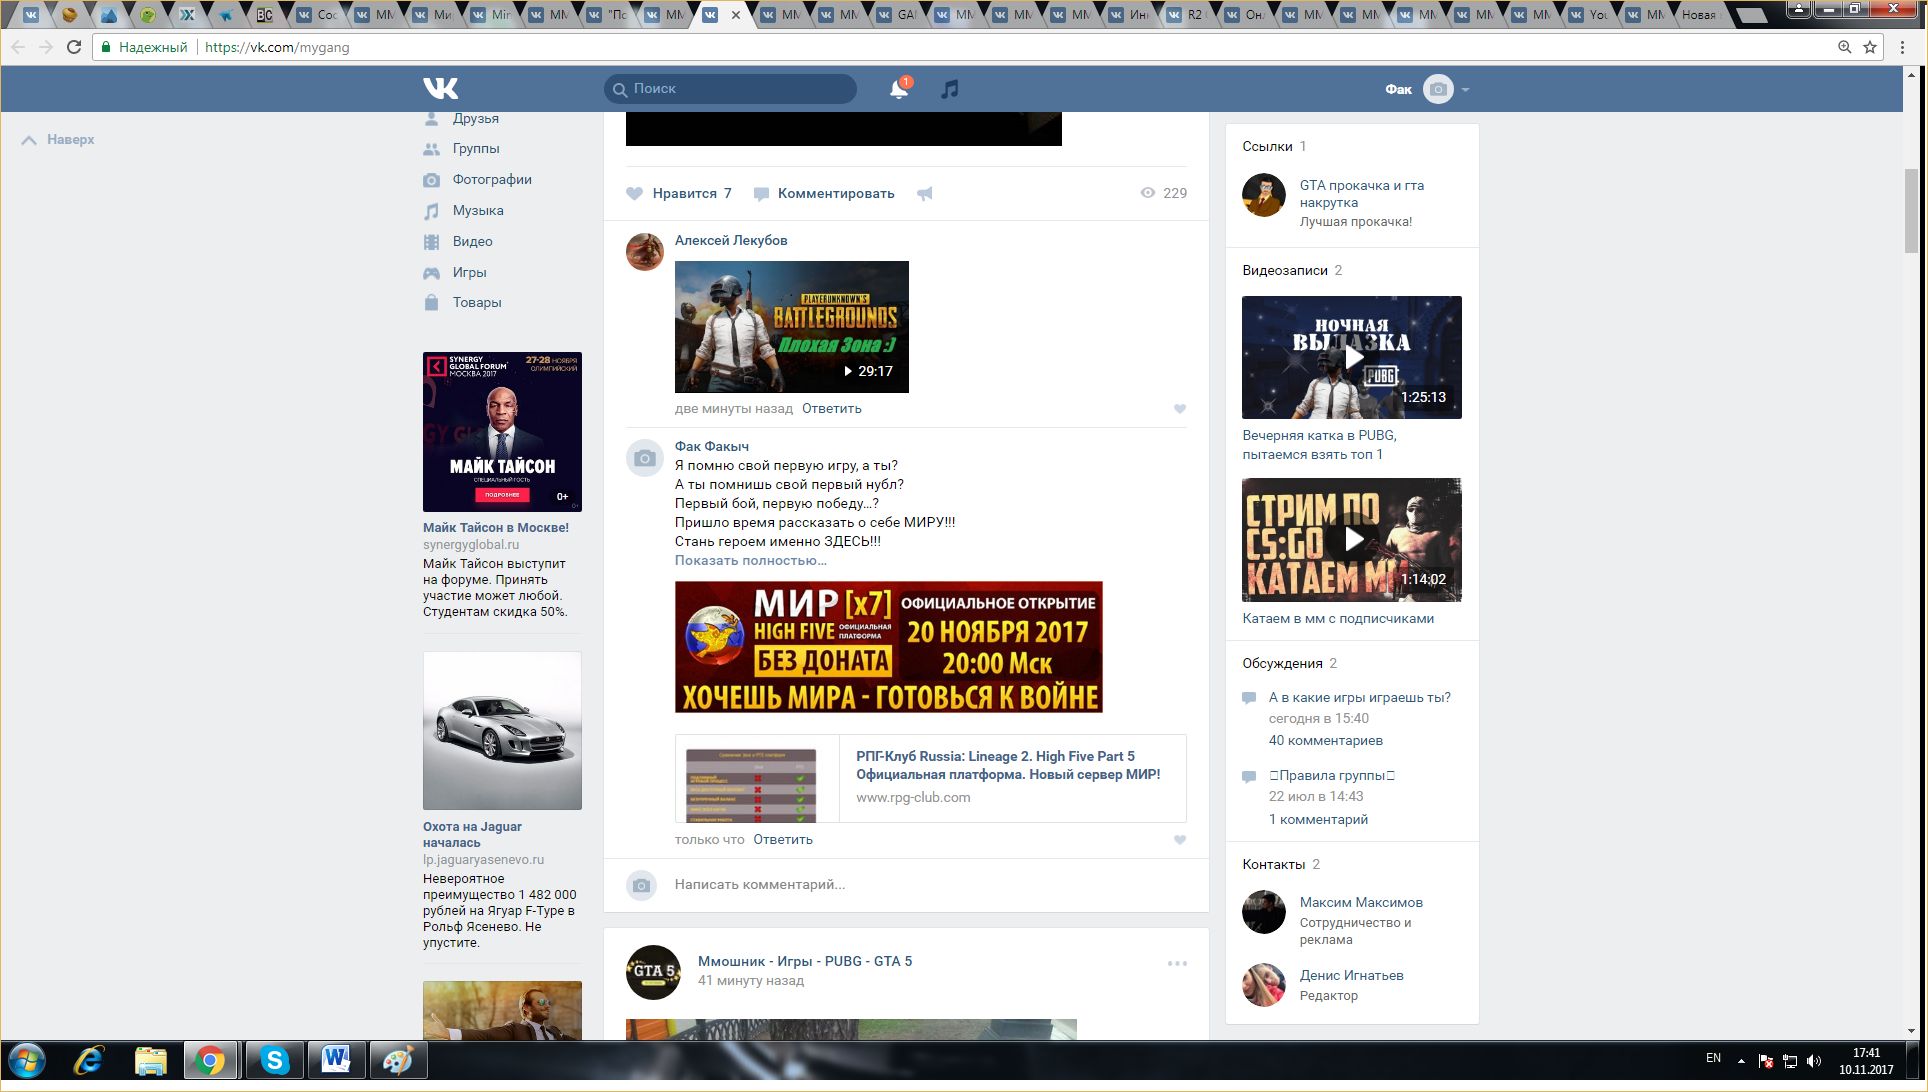This screenshot has width=1928, height=1092.
Task: Like Фак Факыч's comment heart
Action: 1180,840
